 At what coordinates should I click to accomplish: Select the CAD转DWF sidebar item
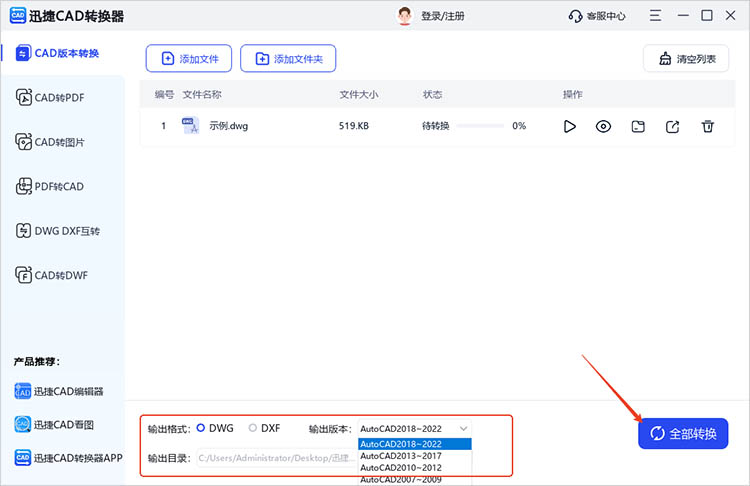pos(52,276)
